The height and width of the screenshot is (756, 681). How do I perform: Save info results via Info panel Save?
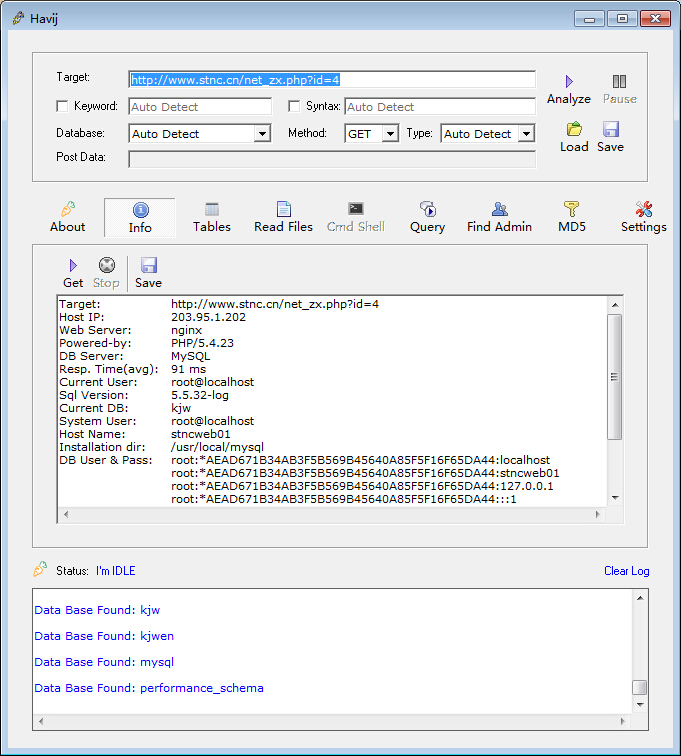click(x=148, y=273)
